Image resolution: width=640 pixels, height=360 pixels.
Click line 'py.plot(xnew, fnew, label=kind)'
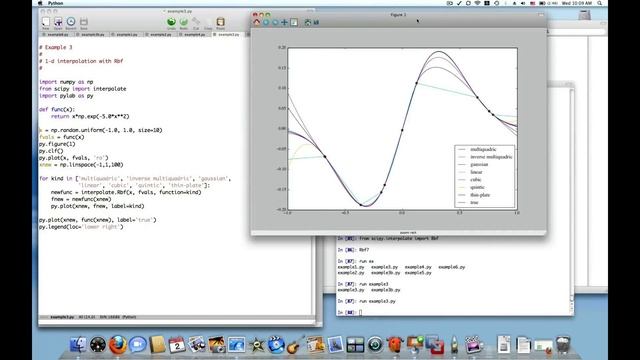pyautogui.click(x=98, y=206)
